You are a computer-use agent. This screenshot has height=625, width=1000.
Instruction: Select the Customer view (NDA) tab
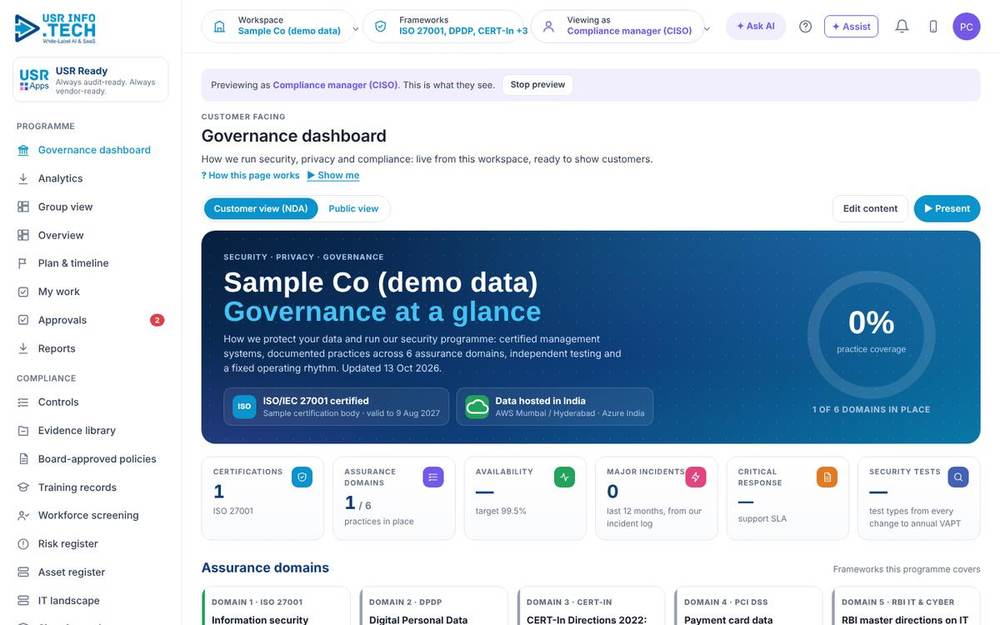click(x=261, y=209)
